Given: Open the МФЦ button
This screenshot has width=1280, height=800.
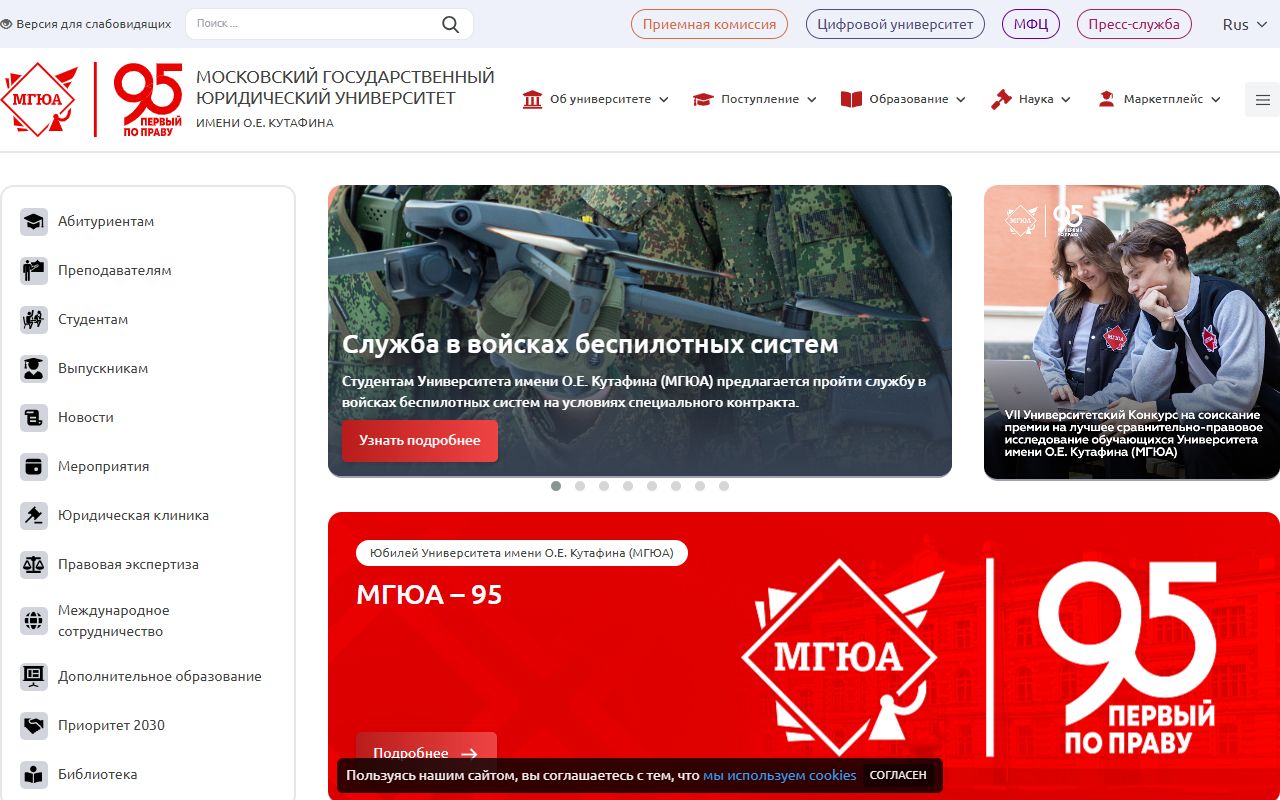Looking at the screenshot, I should click(x=1030, y=24).
